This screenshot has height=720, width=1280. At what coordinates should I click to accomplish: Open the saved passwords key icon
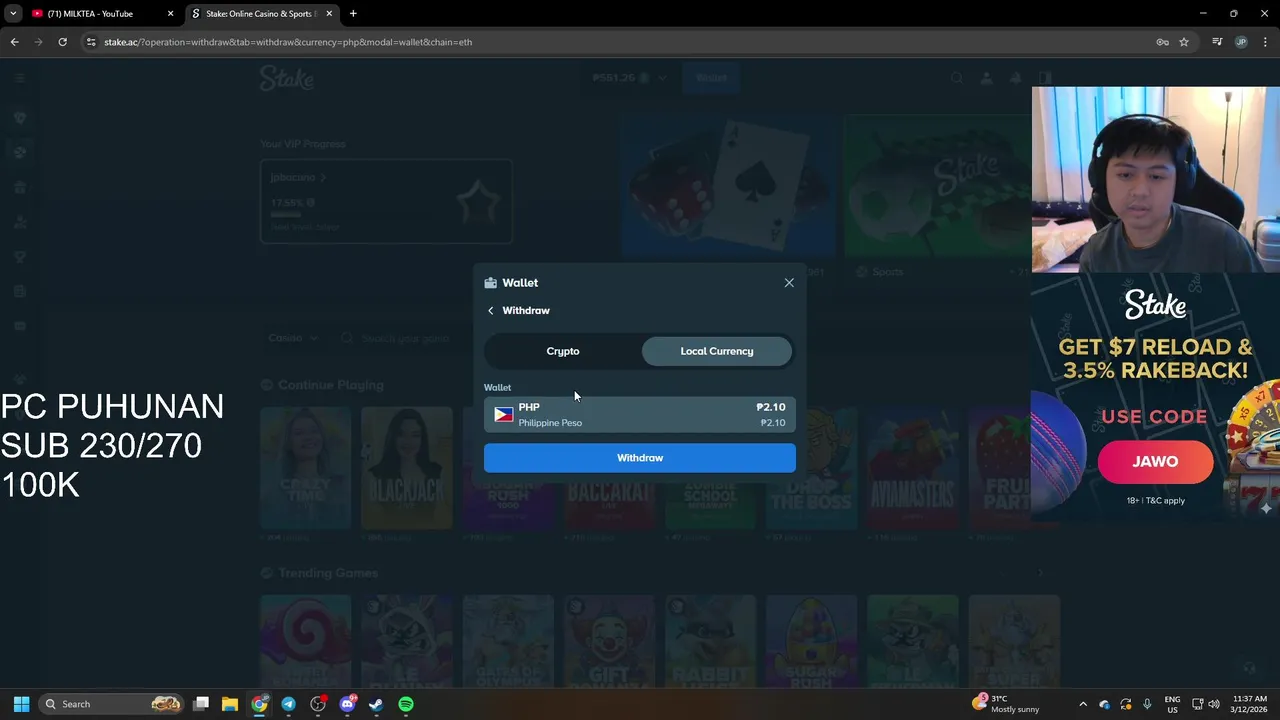point(1162,42)
